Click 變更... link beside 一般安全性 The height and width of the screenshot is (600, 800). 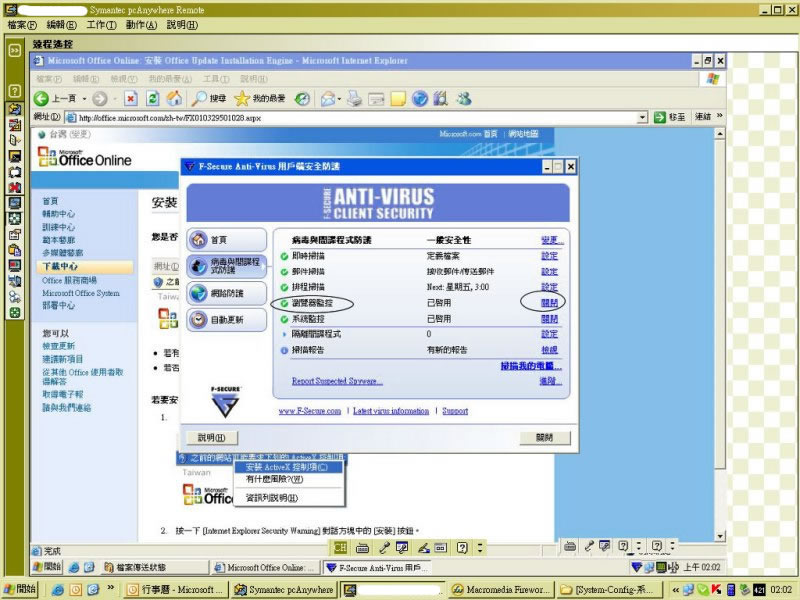pos(552,240)
